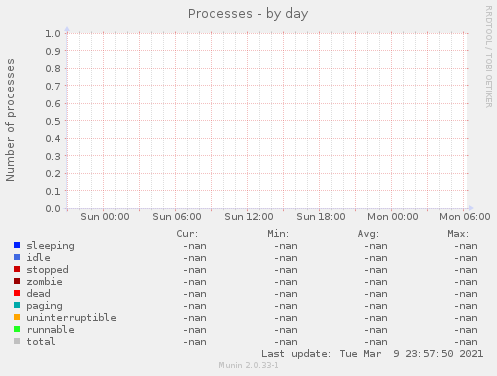Click the 'Number of processes' axis label
This screenshot has width=497, height=376.
coord(10,120)
